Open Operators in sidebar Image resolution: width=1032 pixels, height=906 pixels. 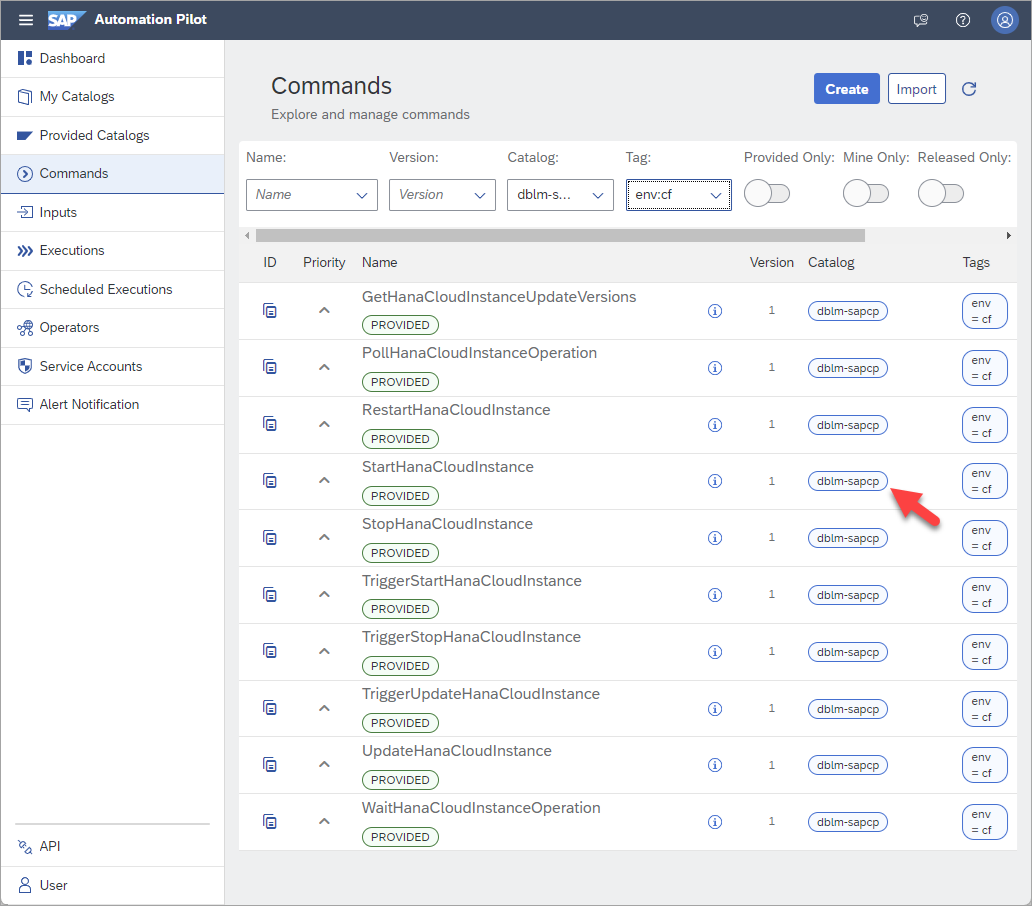tap(113, 328)
